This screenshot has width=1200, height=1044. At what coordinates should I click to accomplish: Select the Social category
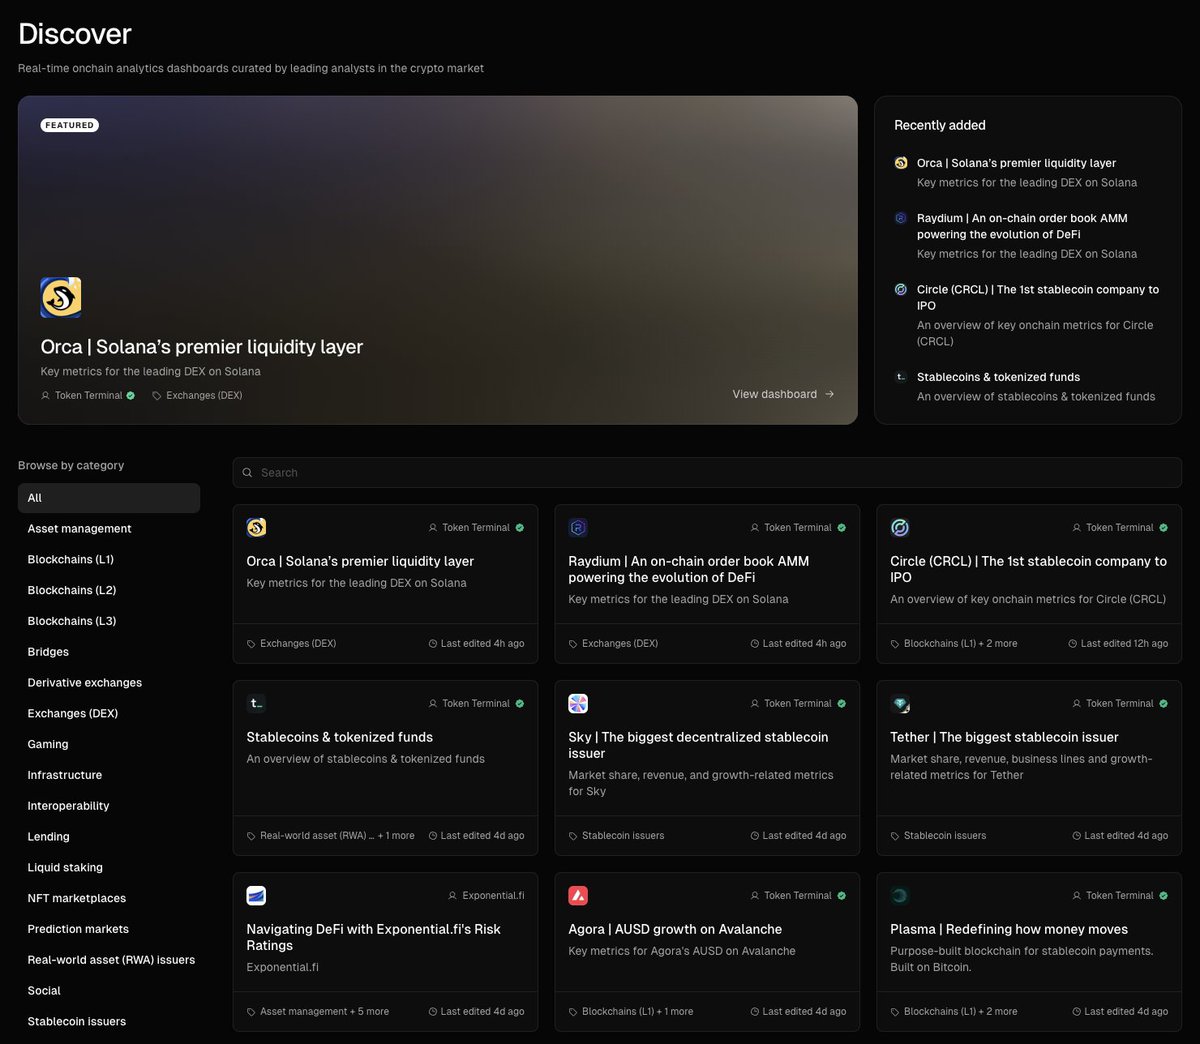[109, 991]
